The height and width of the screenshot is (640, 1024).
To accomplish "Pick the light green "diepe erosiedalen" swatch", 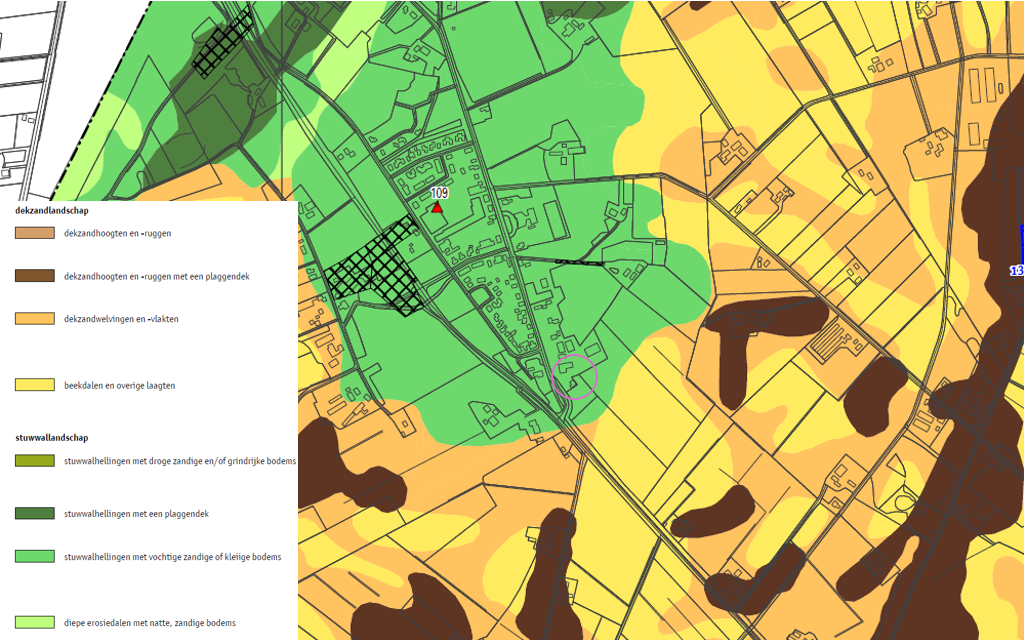I will pos(35,622).
